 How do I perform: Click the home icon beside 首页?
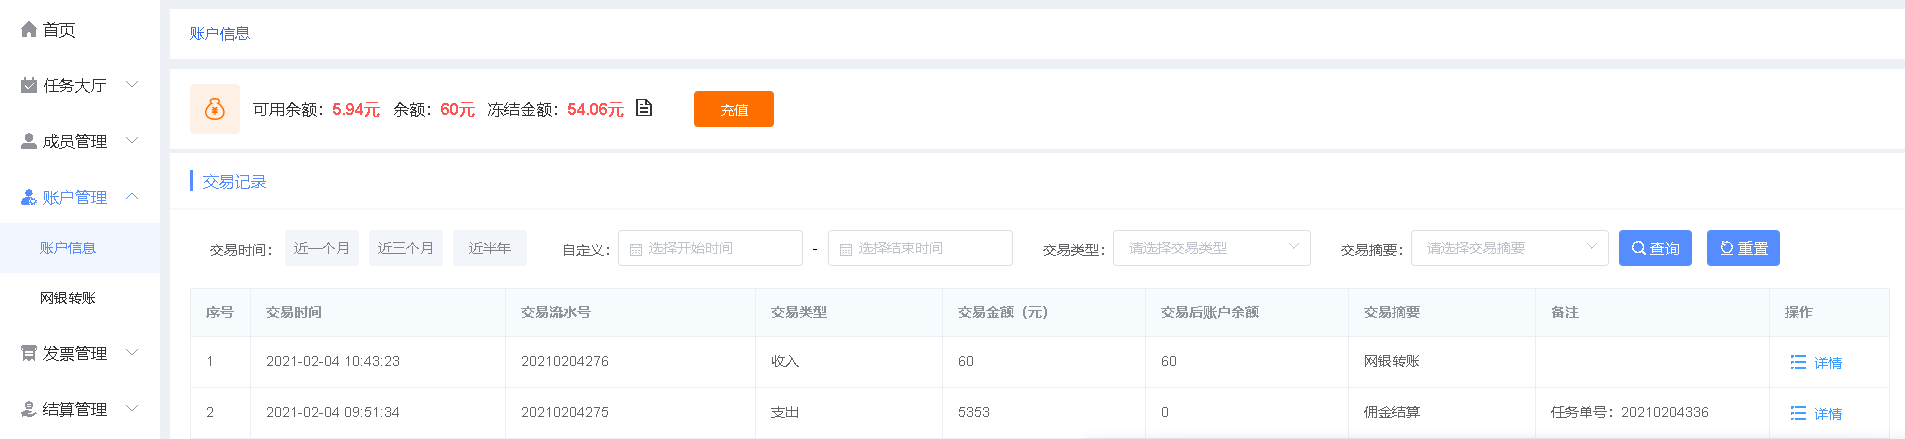click(29, 30)
